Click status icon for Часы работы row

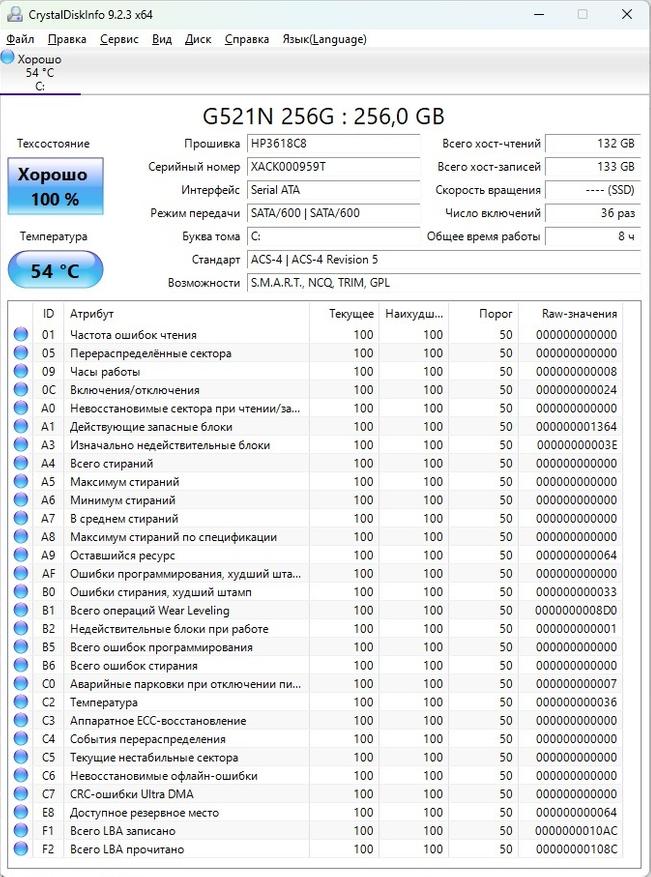coord(21,371)
